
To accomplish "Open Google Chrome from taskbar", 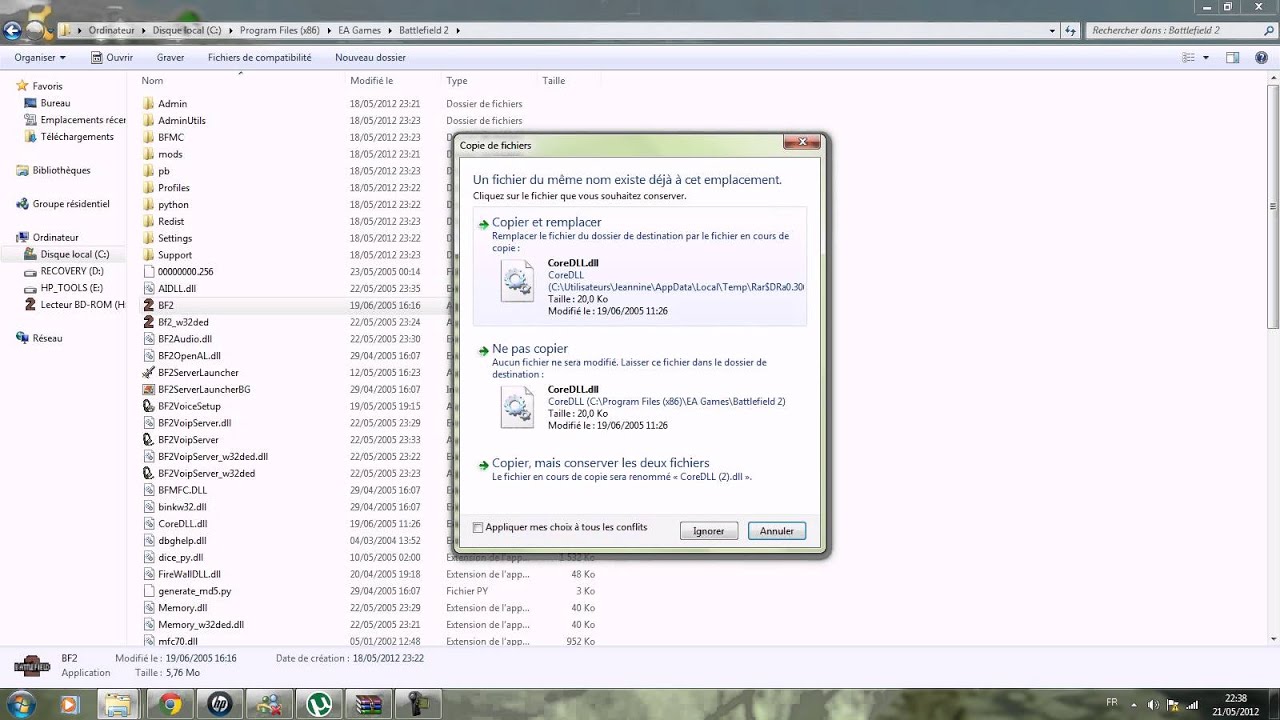I will tap(170, 704).
